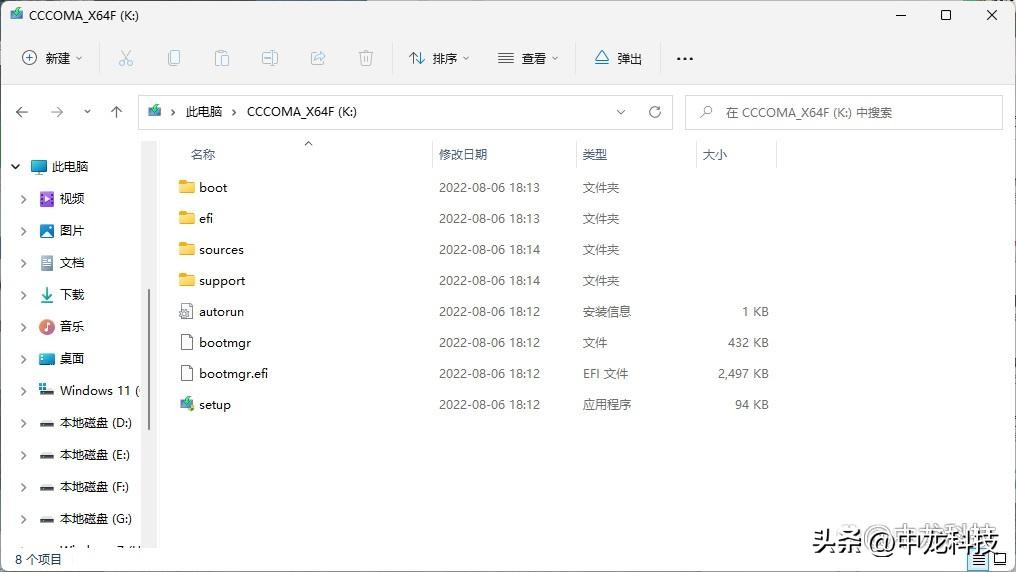Sort by the 类型 column header
Viewport: 1016px width, 572px height.
594,154
